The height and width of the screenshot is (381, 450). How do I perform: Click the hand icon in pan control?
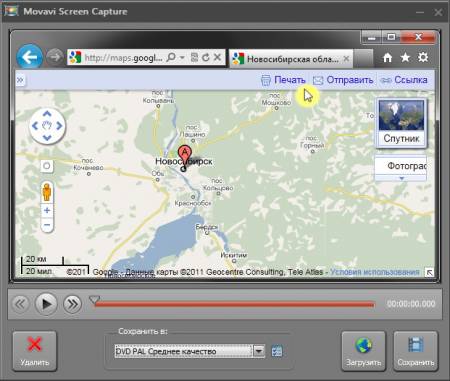[47, 126]
